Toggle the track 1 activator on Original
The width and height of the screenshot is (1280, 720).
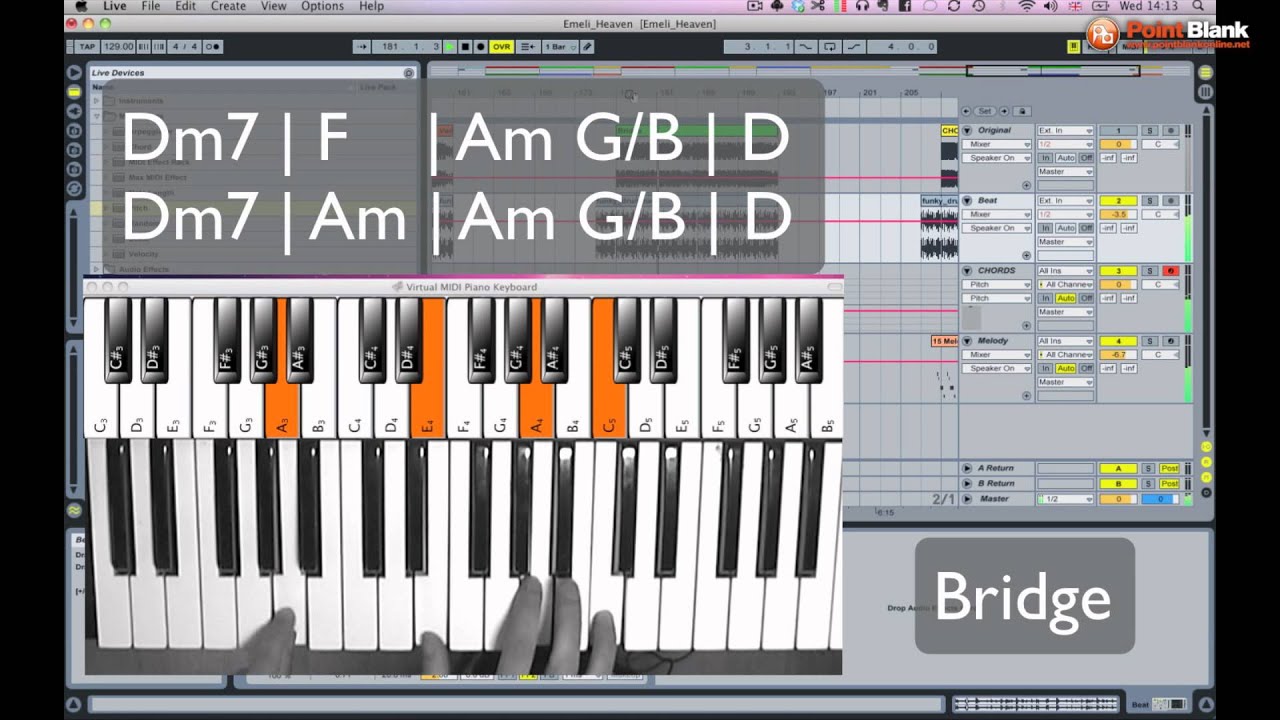[1118, 130]
